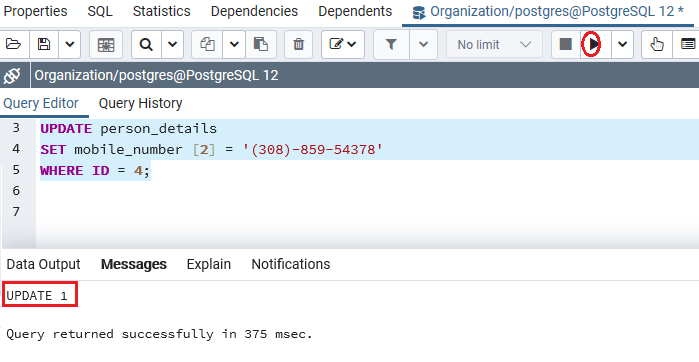
Task: Click line number 7 in the gutter
Action: pyautogui.click(x=16, y=212)
